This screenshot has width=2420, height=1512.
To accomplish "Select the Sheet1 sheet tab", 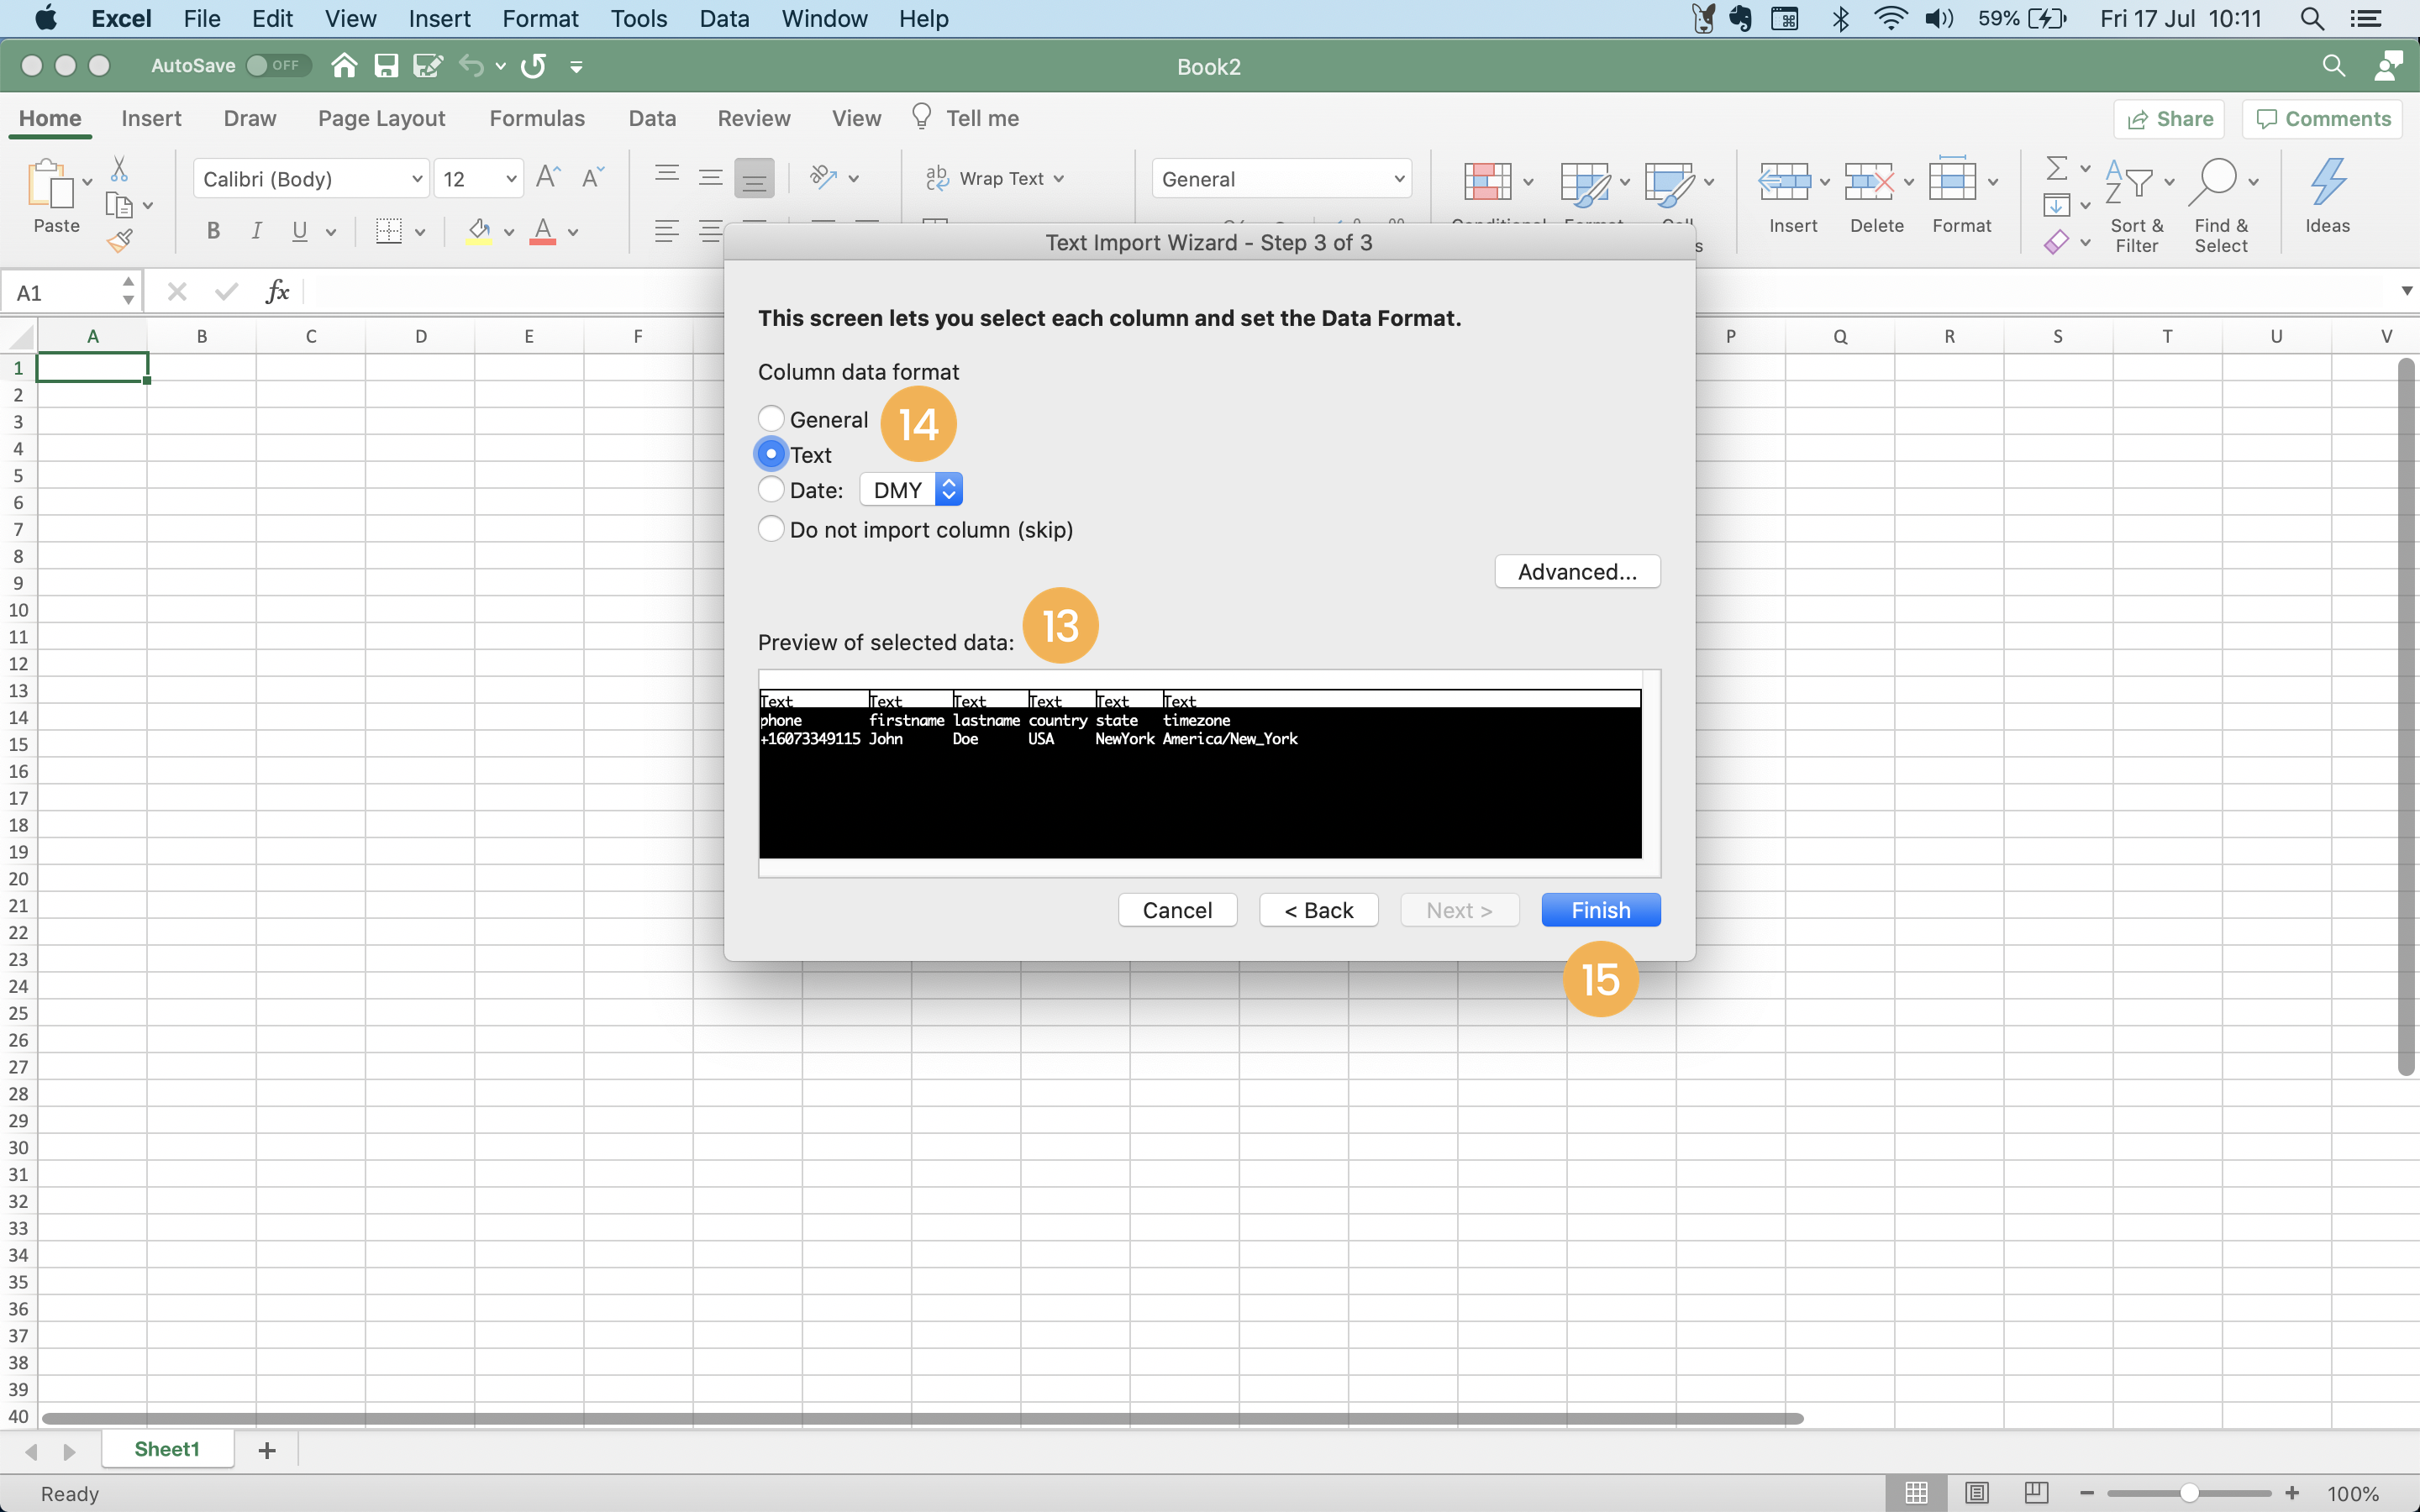I will click(167, 1449).
